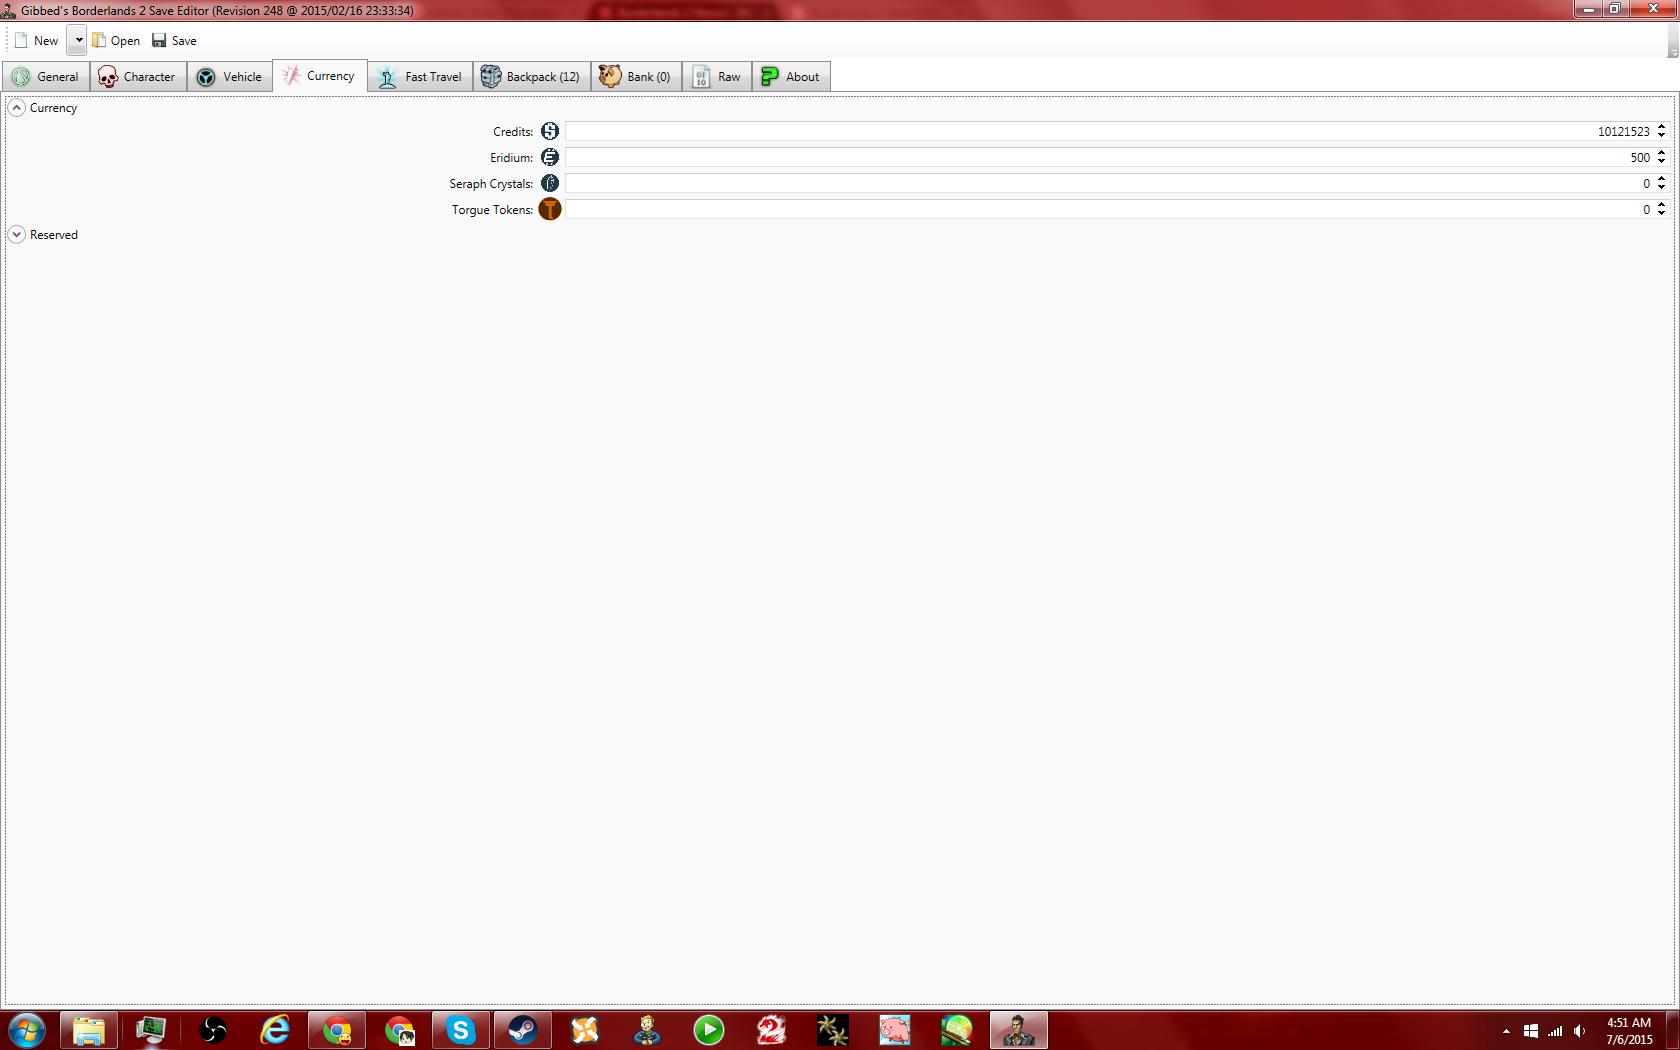This screenshot has height=1050, width=1680.
Task: Go to the Character tab
Action: click(x=138, y=77)
